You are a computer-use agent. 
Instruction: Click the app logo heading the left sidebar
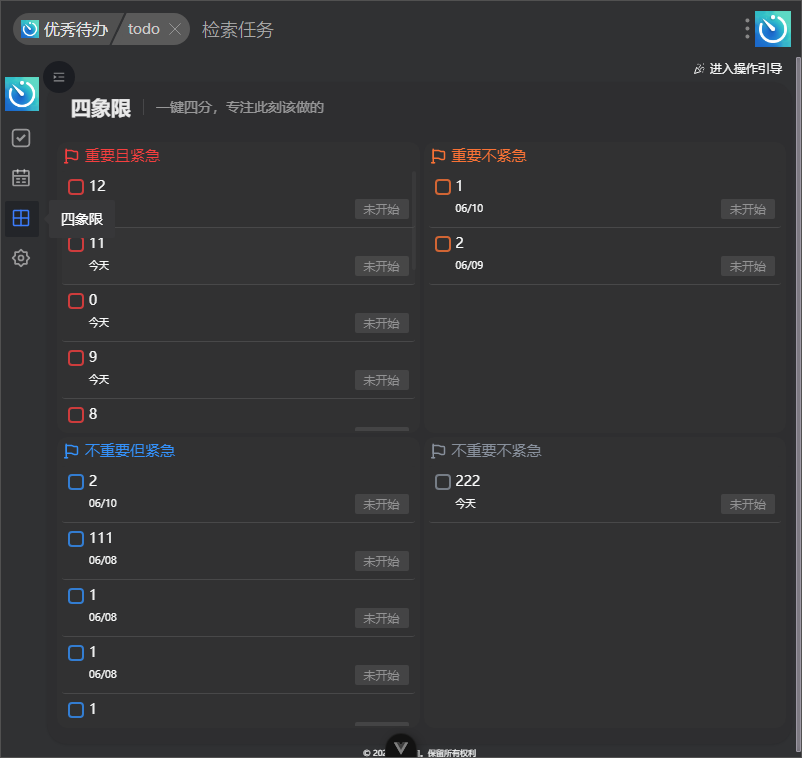pyautogui.click(x=22, y=94)
